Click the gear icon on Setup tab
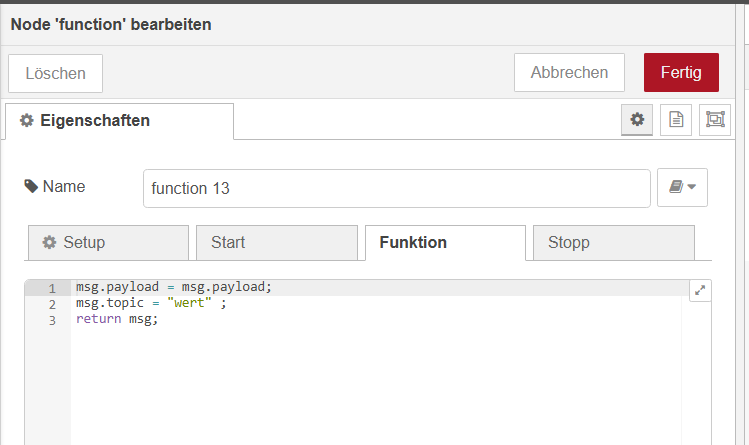The image size is (749, 445). pyautogui.click(x=49, y=243)
